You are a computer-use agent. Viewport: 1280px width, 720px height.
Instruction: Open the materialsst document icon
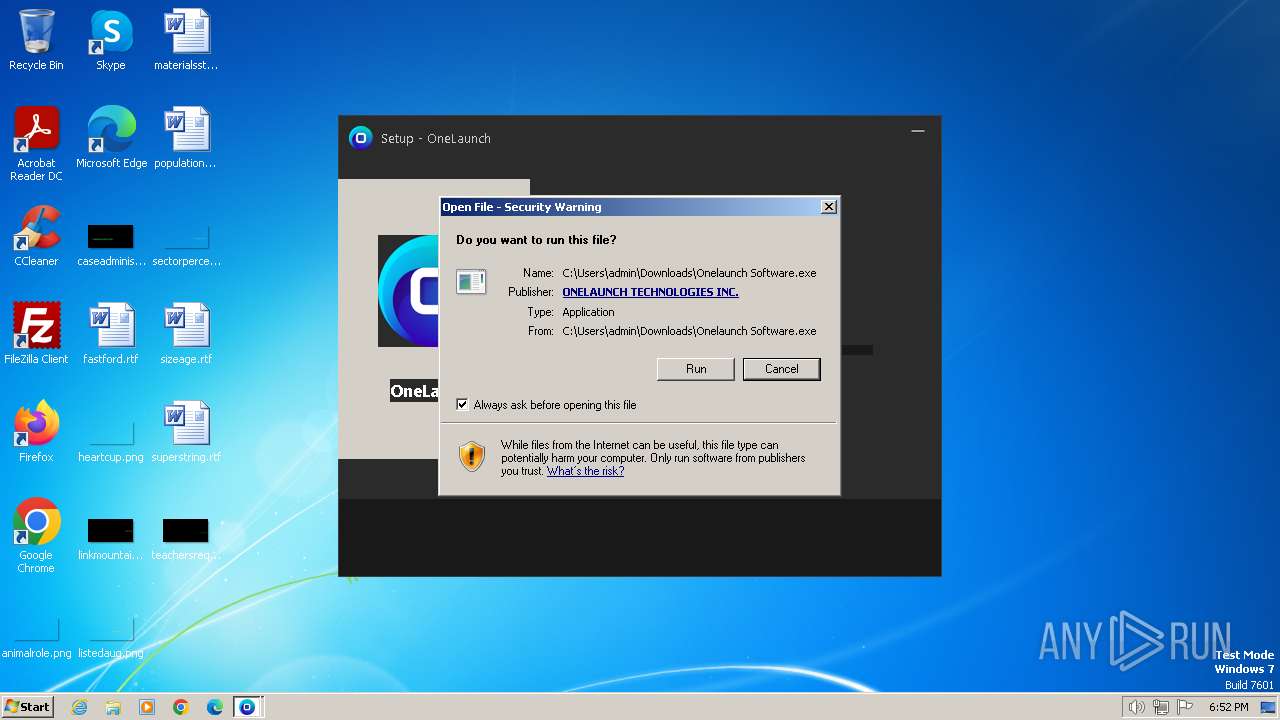pos(186,41)
